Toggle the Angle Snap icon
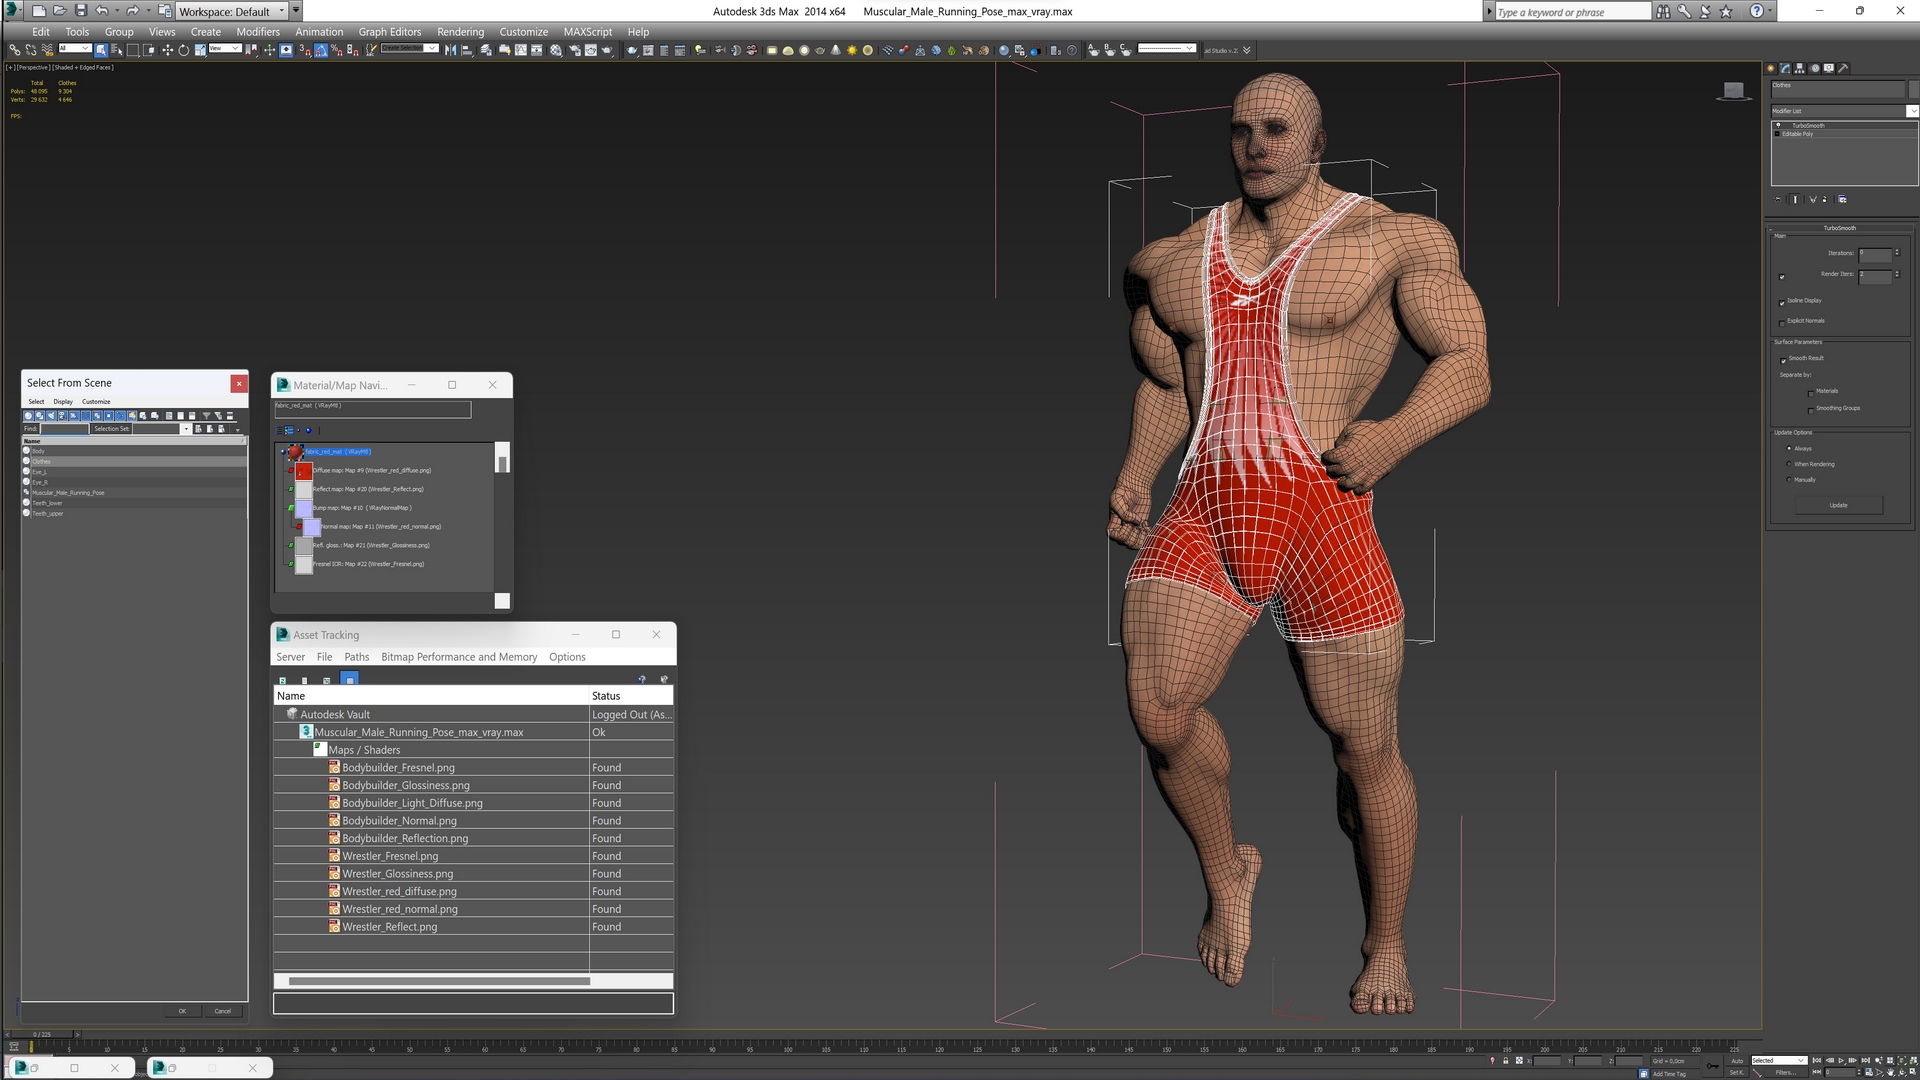1920x1080 pixels. [321, 50]
